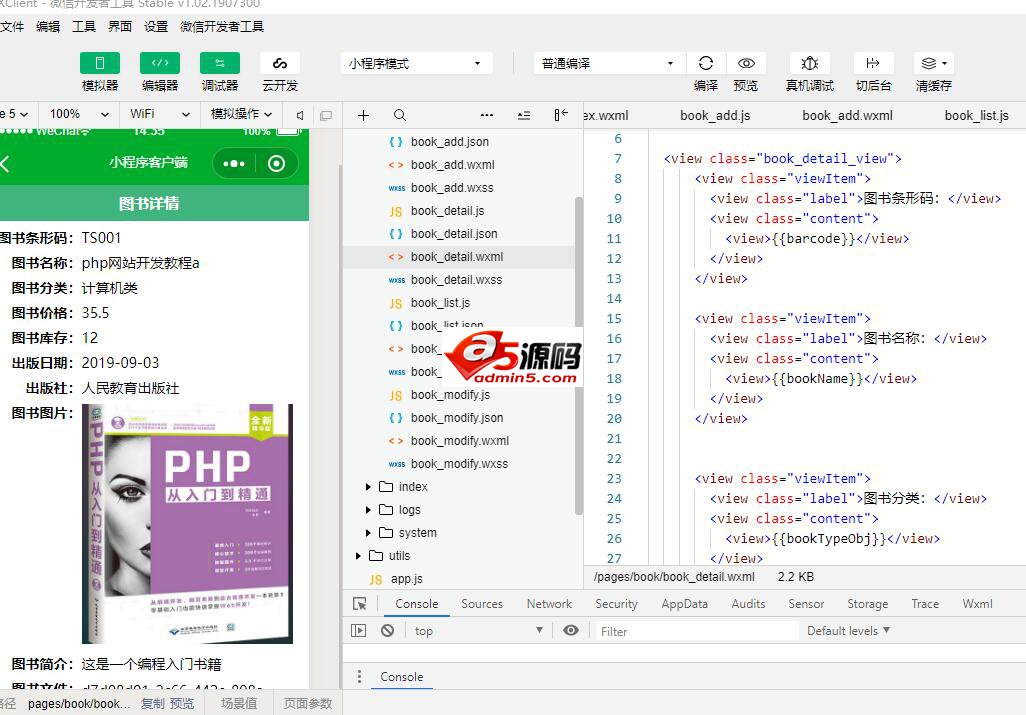The height and width of the screenshot is (715, 1026).
Task: Click the clear console icon
Action: pos(387,631)
